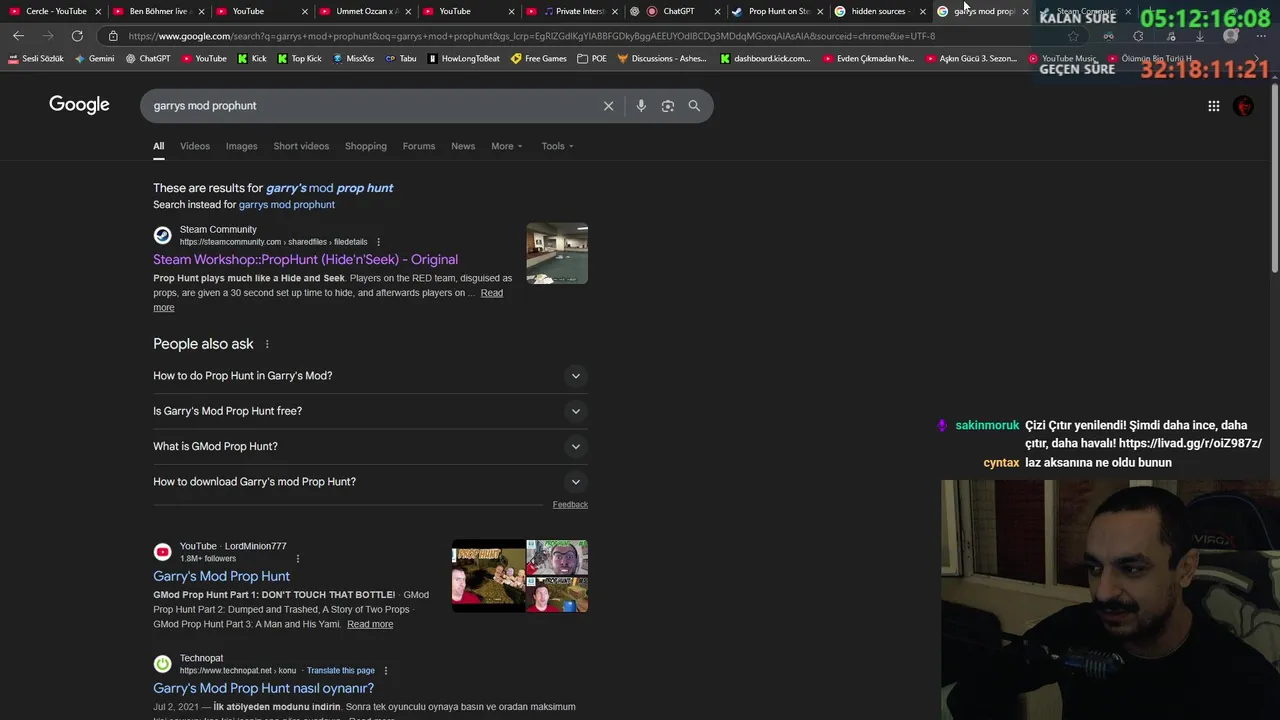Open the media control music note icon
1280x720 pixels.
pyautogui.click(x=1170, y=36)
